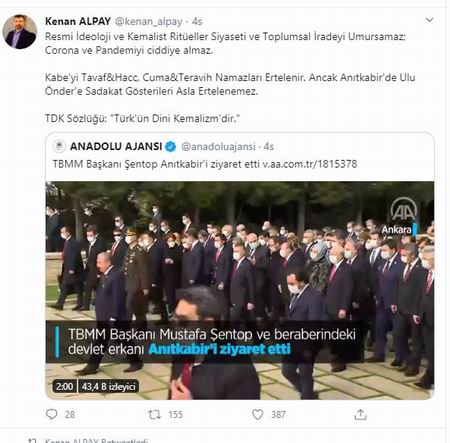450x443 pixels.
Task: Like the tweet with the heart icon
Action: 257,415
